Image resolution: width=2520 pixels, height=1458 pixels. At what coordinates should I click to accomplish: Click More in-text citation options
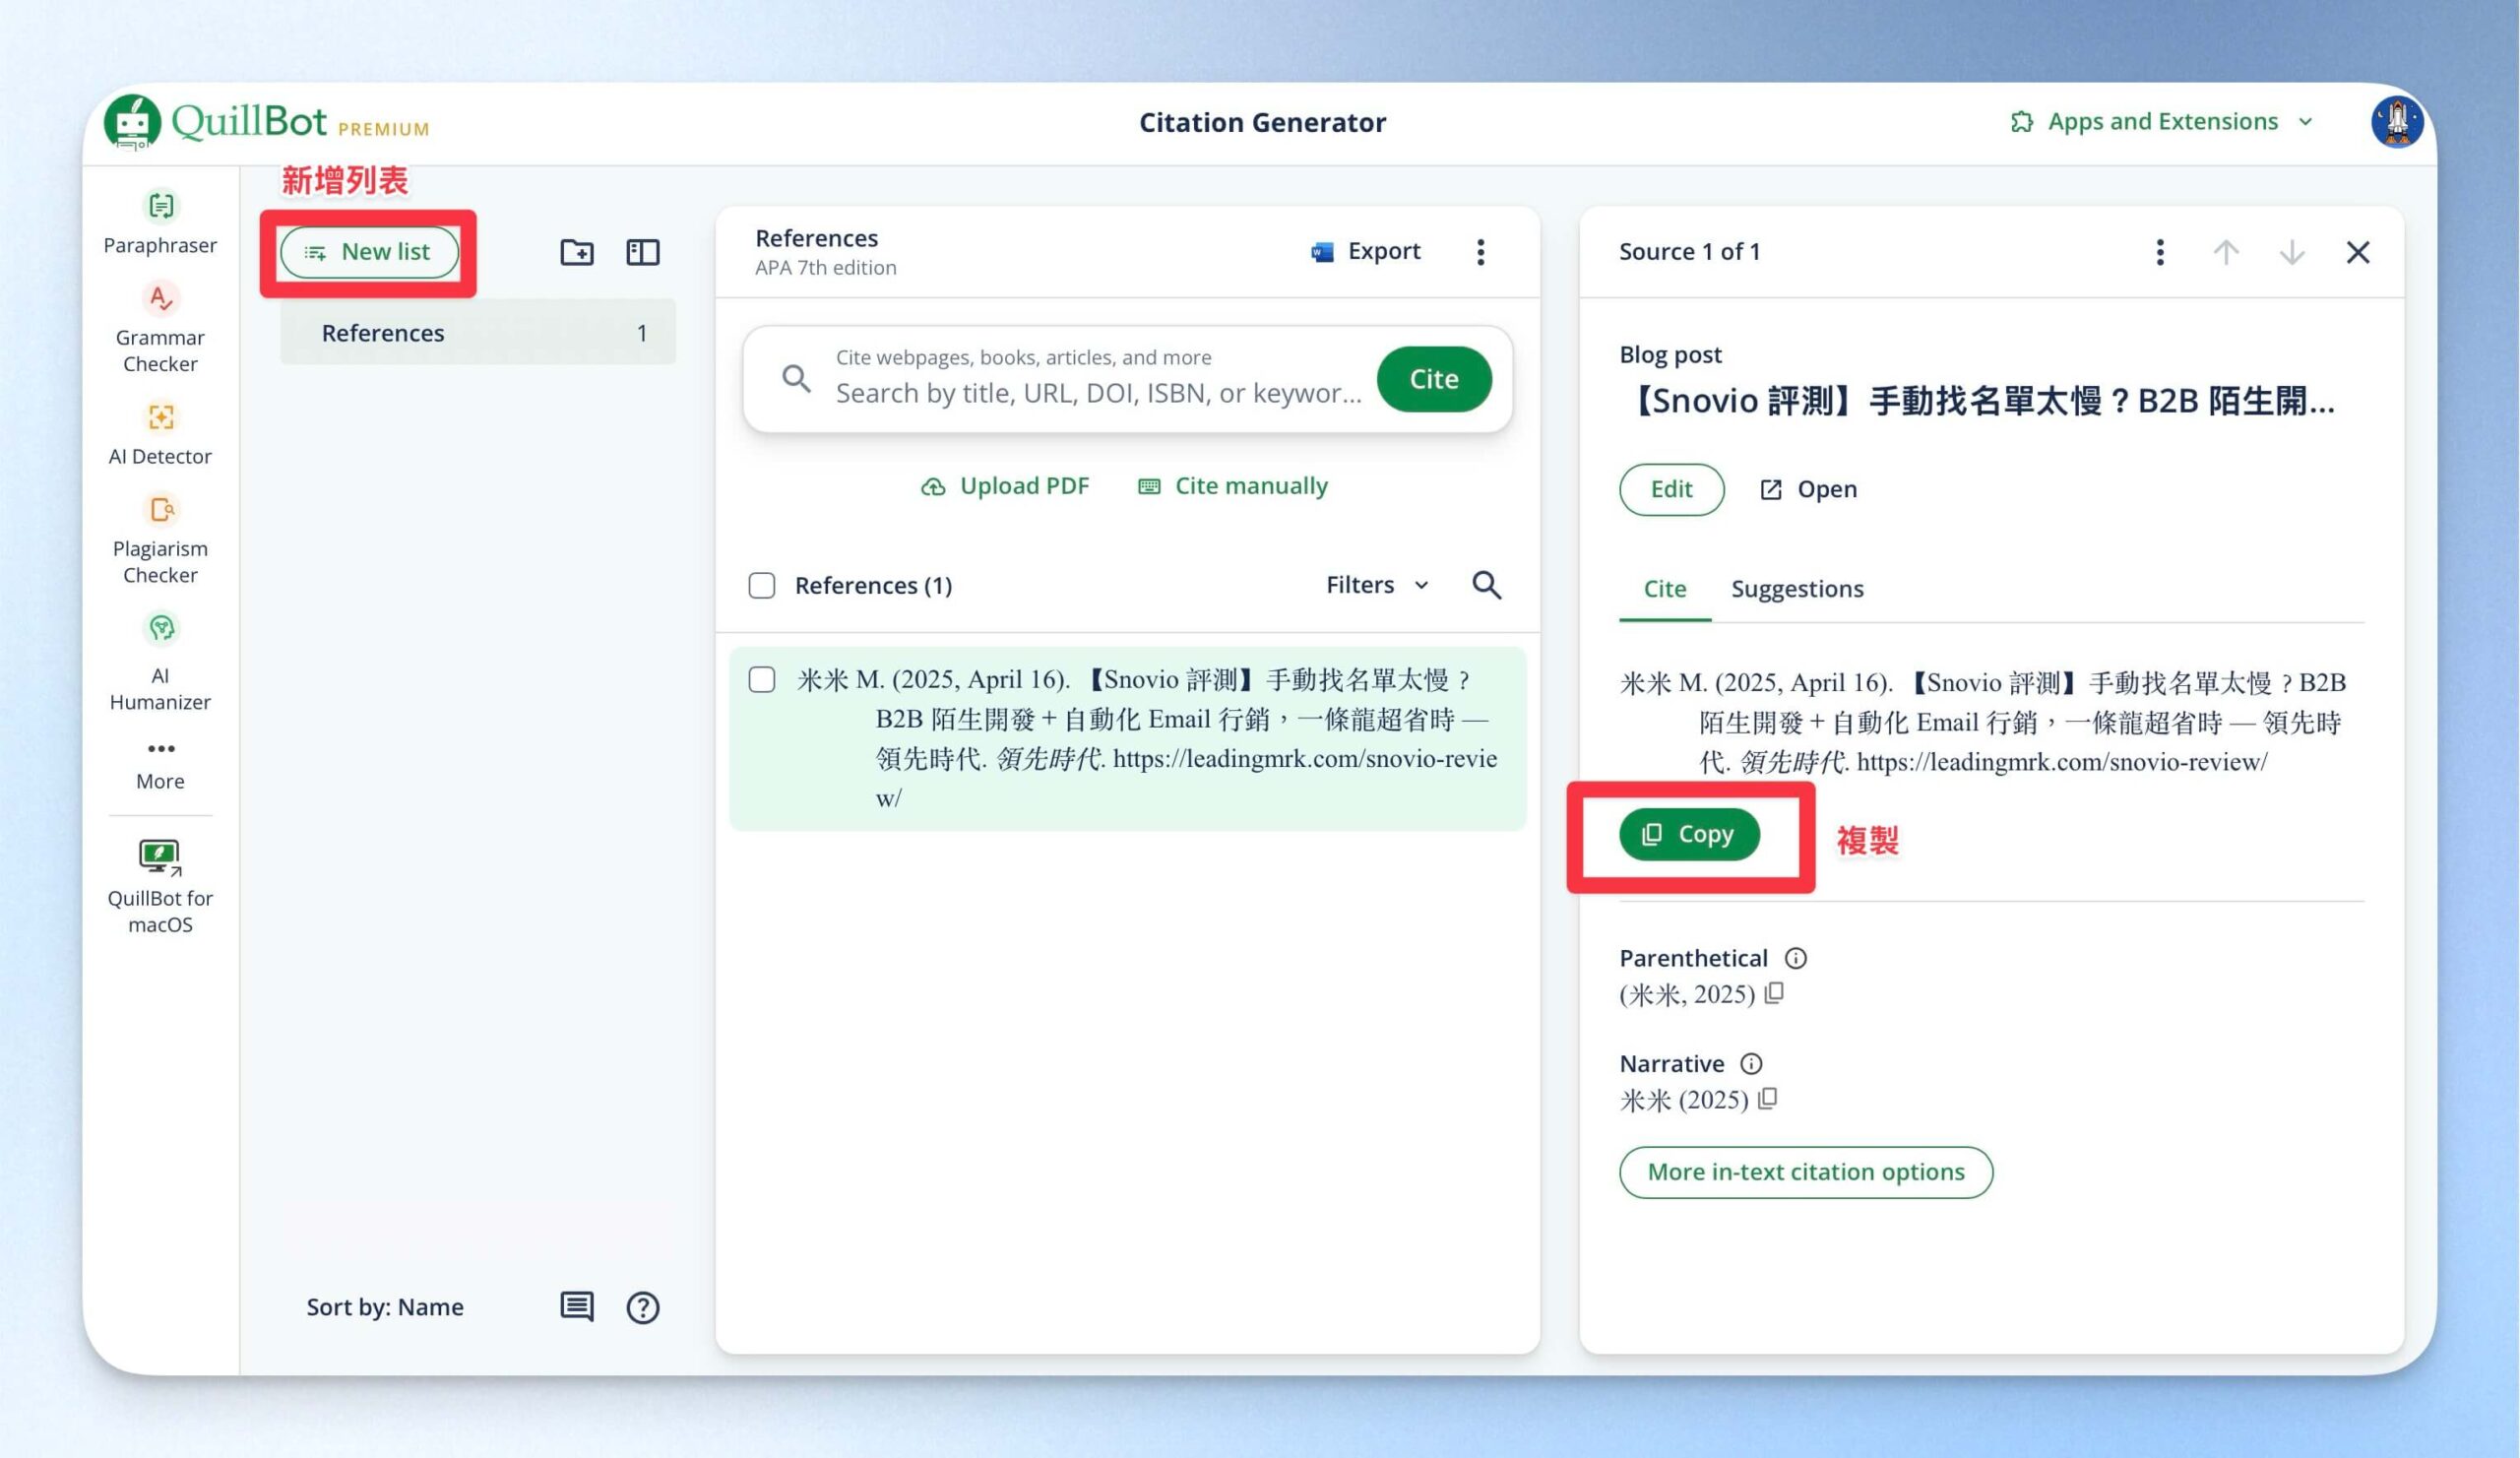coord(1806,1172)
